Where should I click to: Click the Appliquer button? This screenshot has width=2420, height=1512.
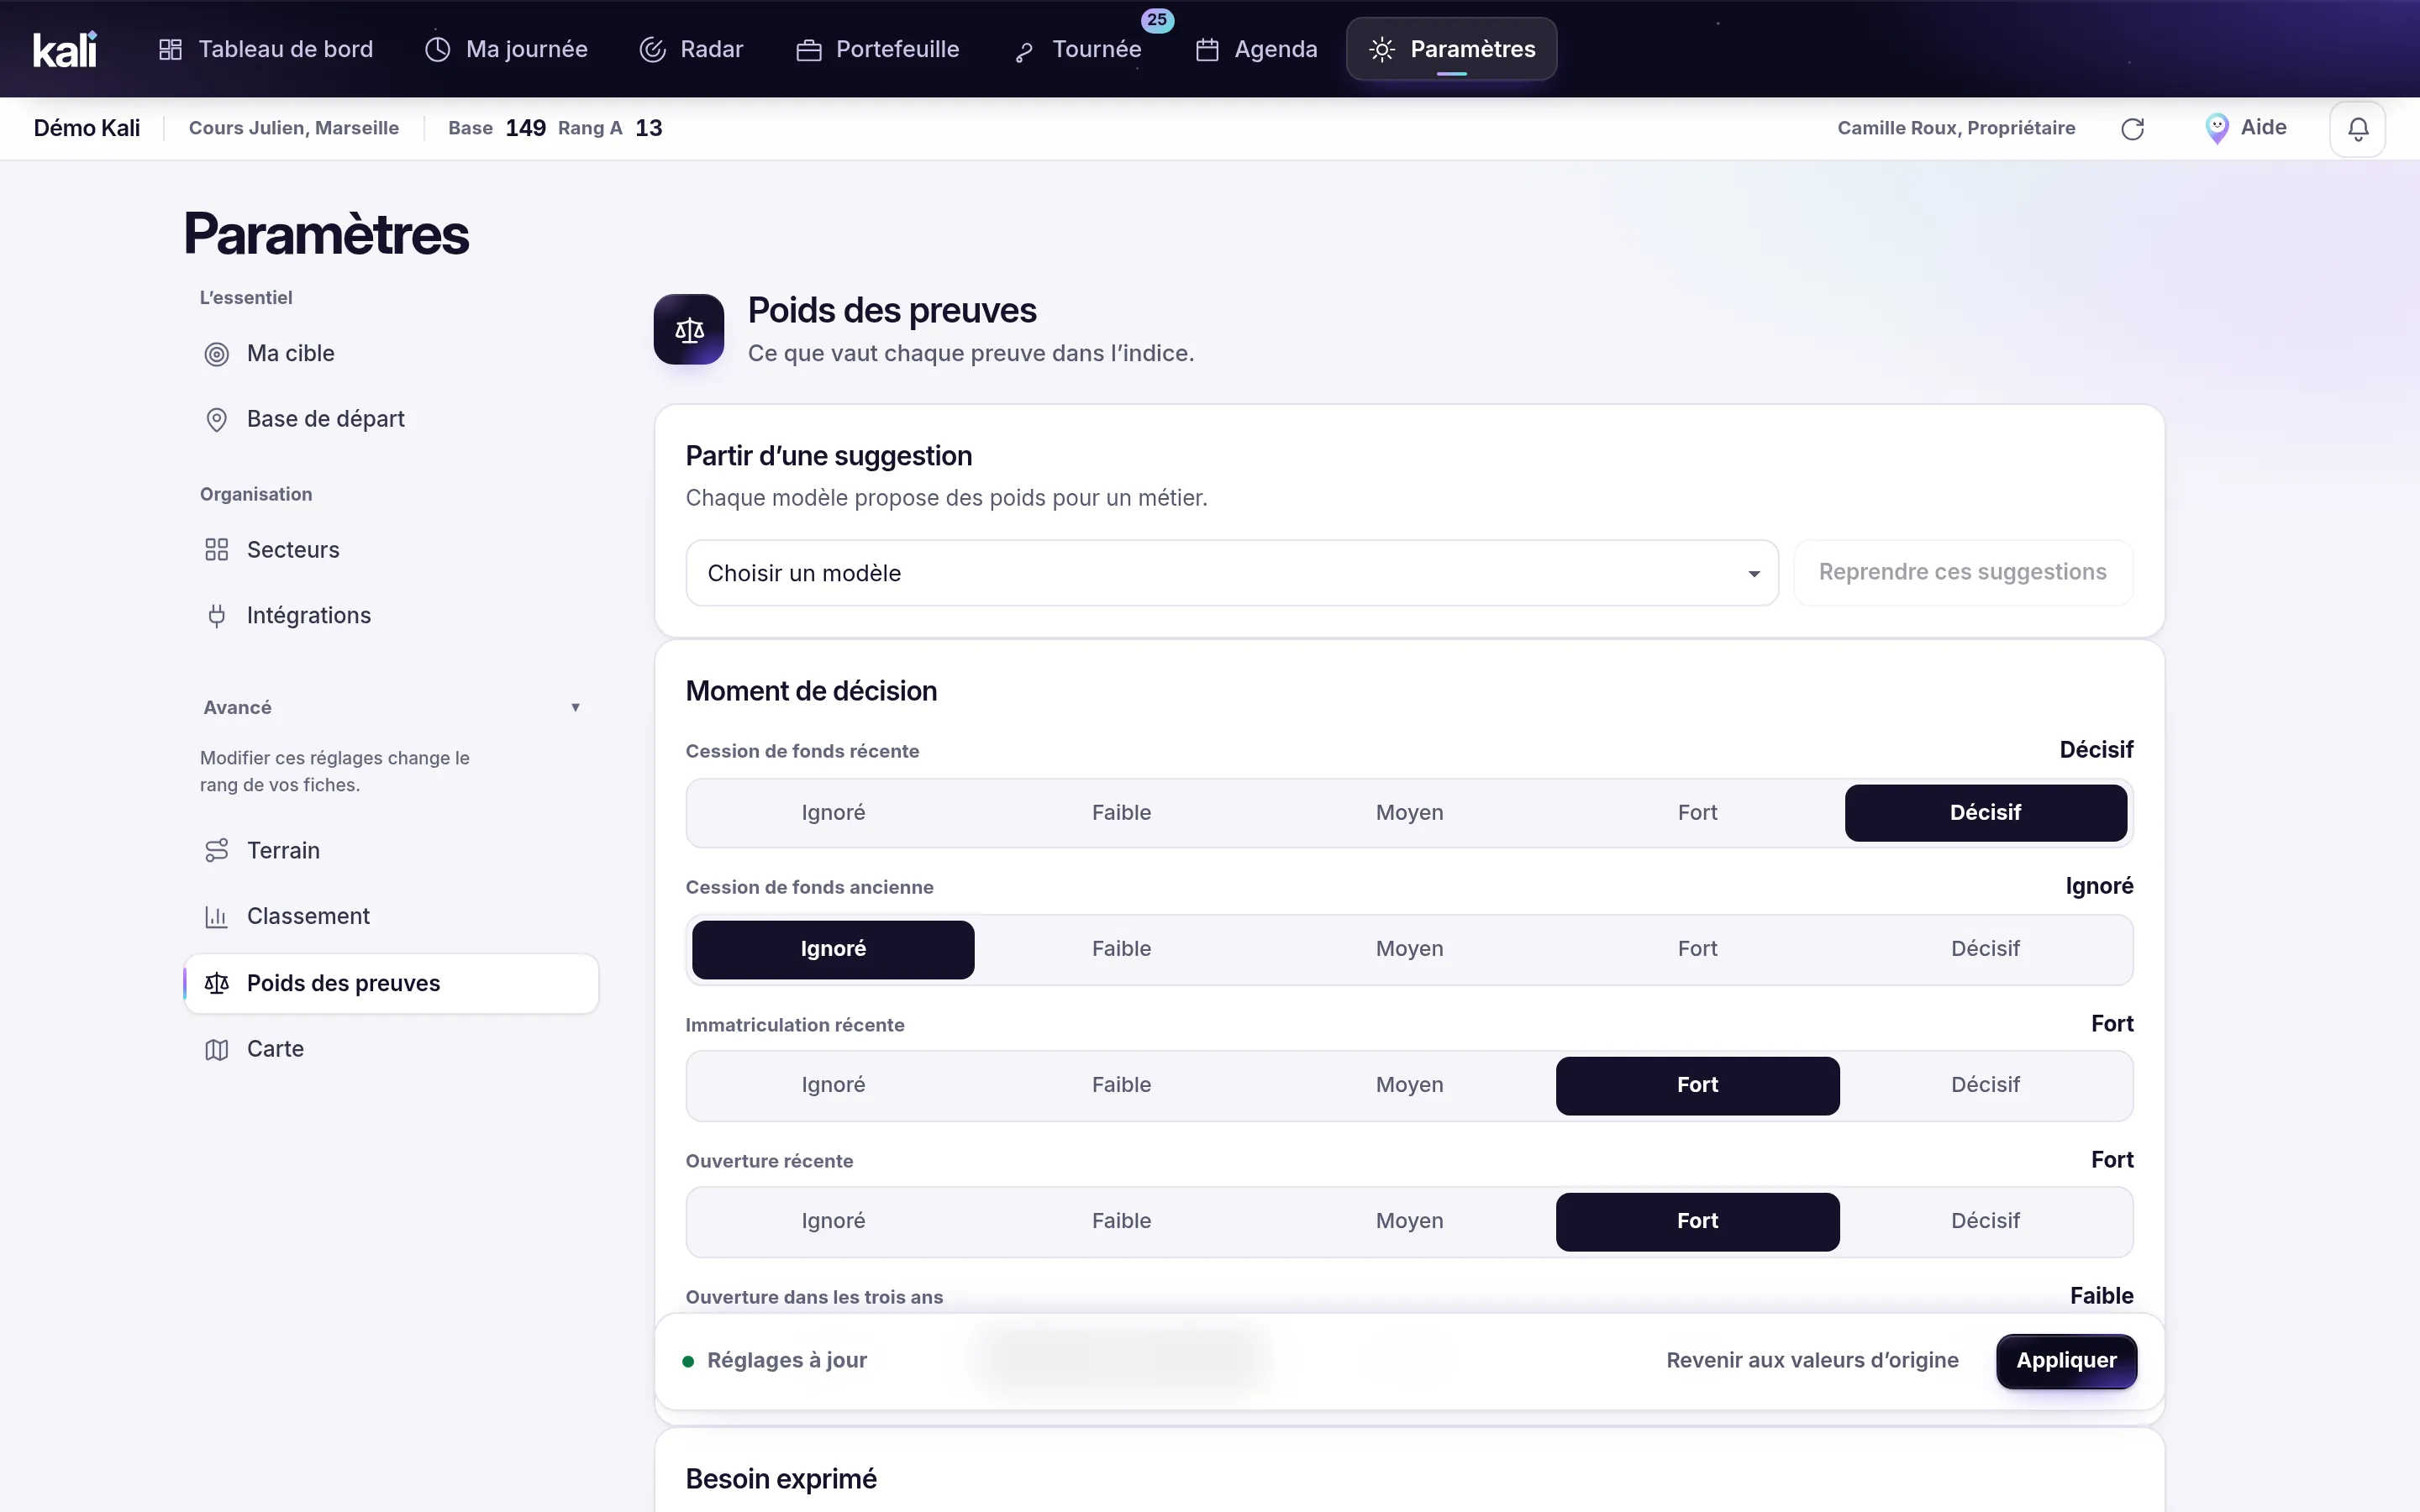tap(2066, 1361)
